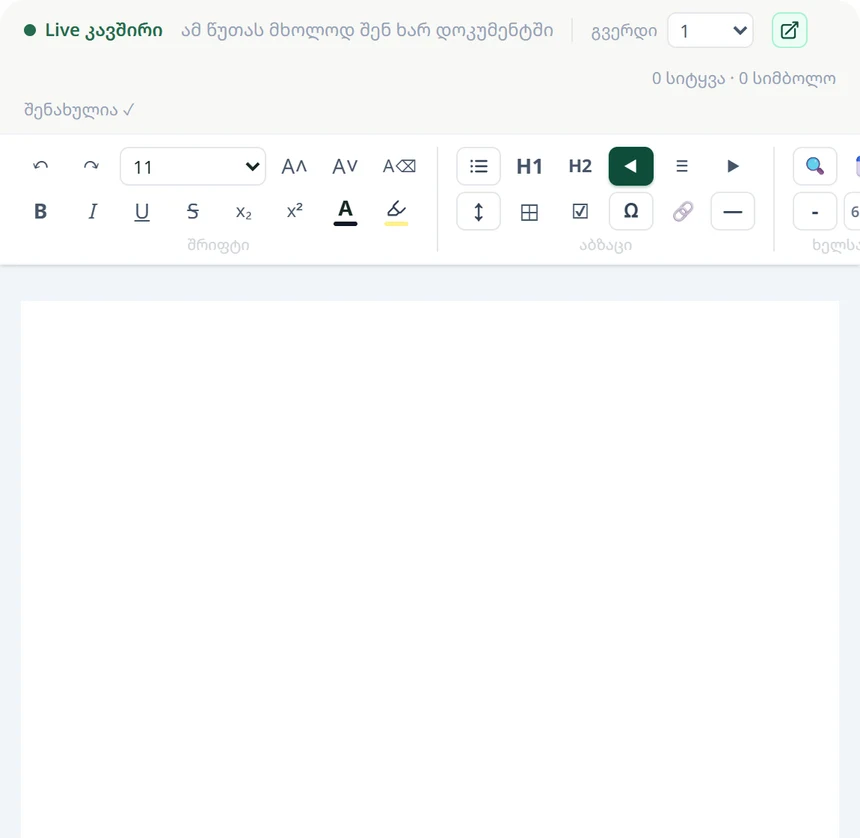Open the font size dropdown showing 11
The image size is (860, 838).
(x=193, y=166)
